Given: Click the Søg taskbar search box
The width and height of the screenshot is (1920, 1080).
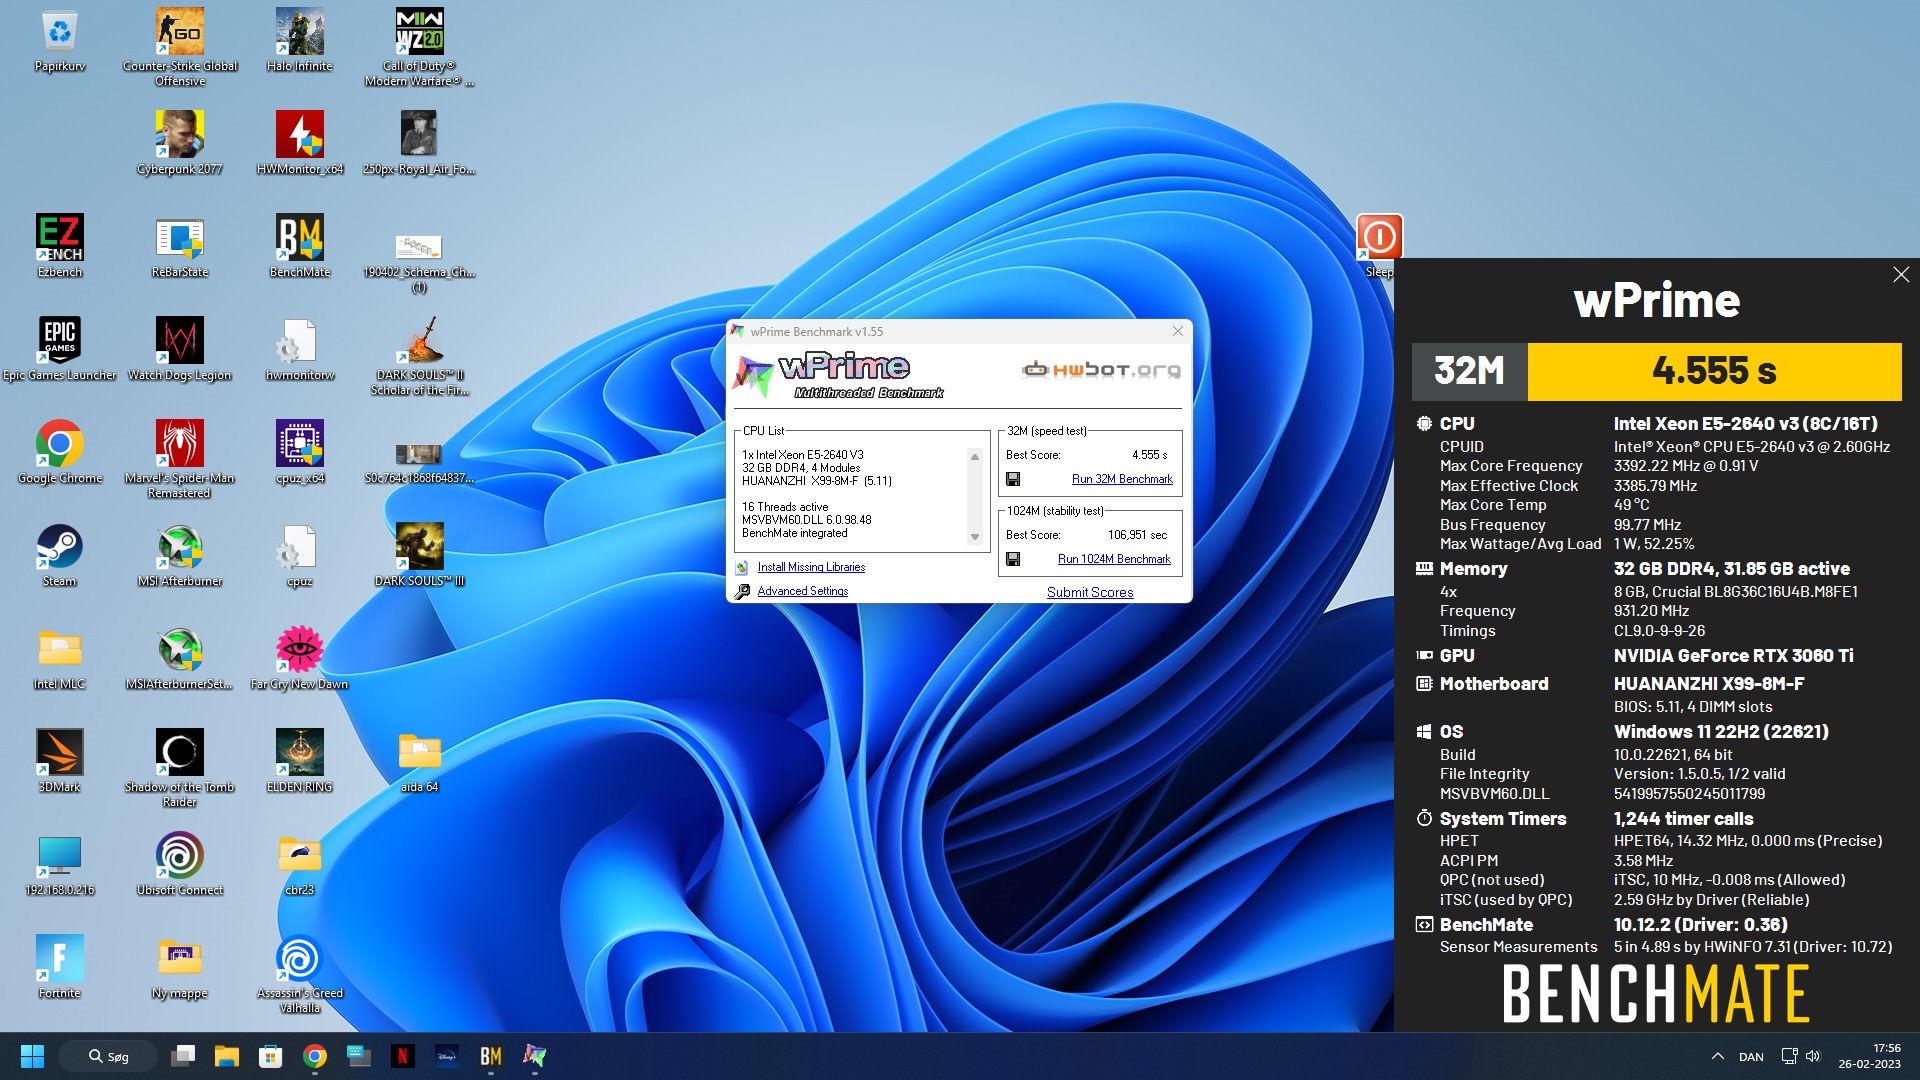Looking at the screenshot, I should [x=108, y=1056].
